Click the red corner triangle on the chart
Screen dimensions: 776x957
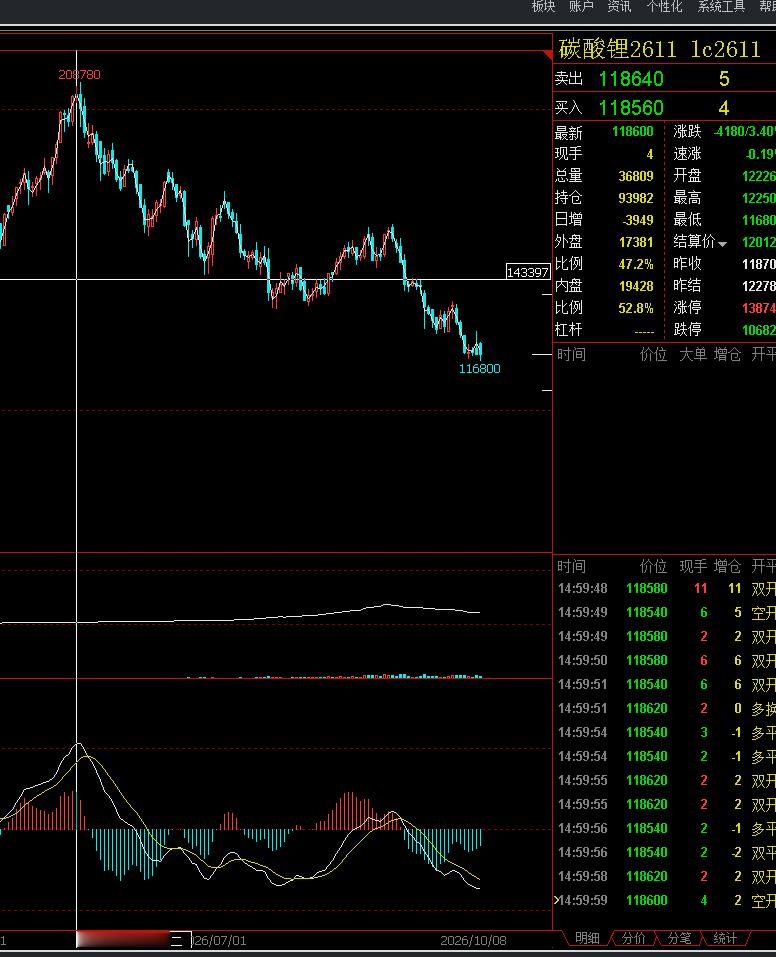tap(548, 55)
